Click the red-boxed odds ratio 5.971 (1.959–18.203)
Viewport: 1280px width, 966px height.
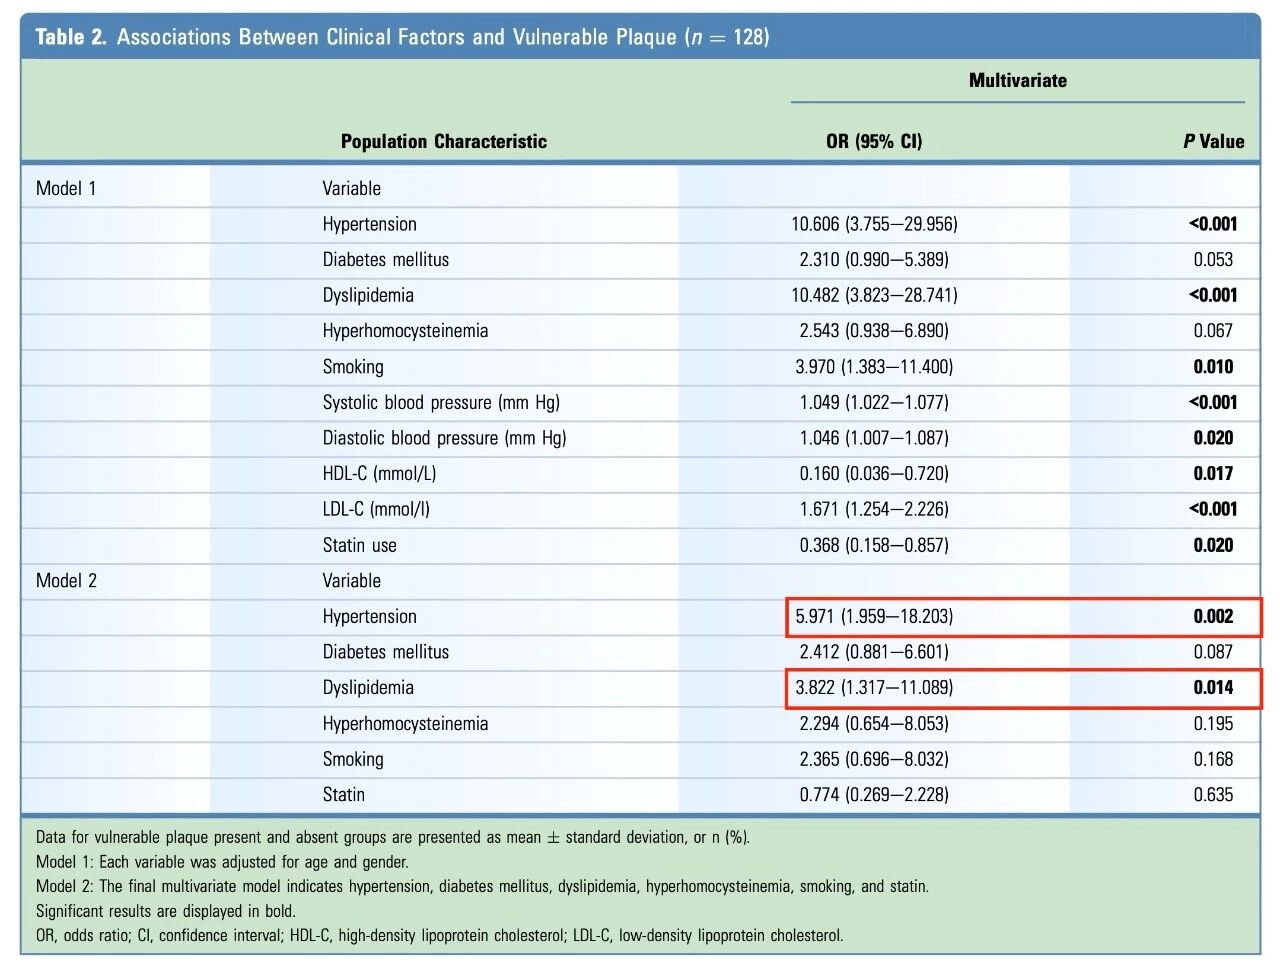(874, 616)
